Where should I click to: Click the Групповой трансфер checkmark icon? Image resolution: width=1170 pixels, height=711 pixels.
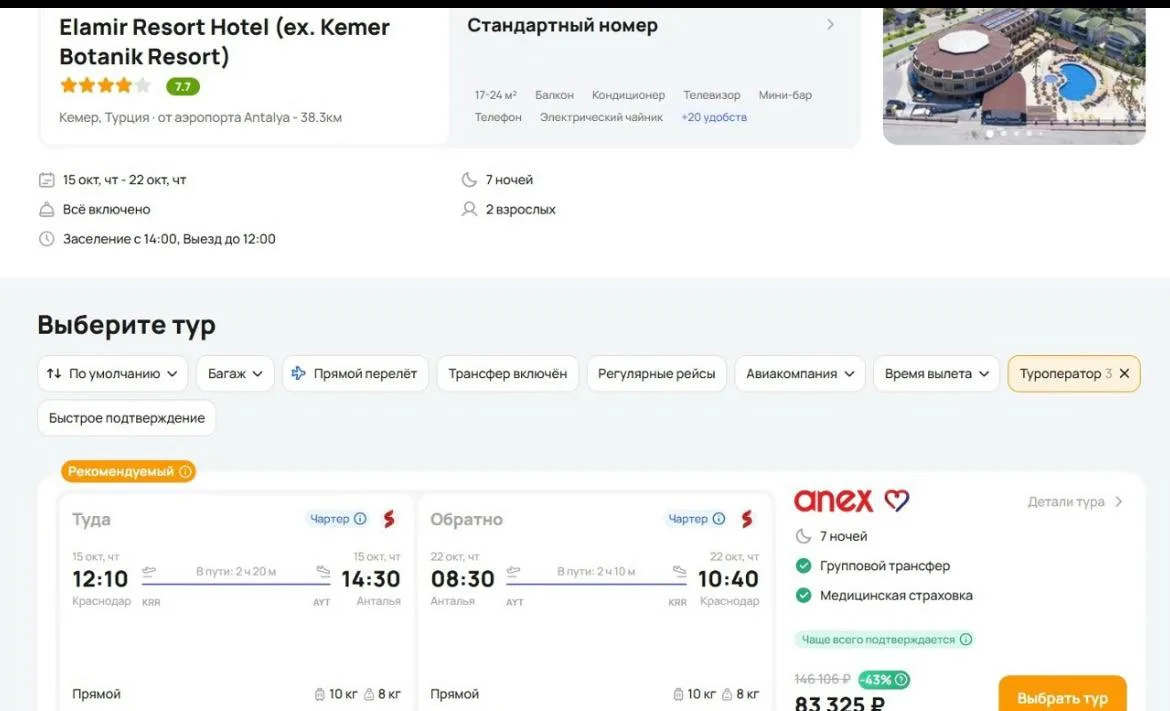coord(804,566)
